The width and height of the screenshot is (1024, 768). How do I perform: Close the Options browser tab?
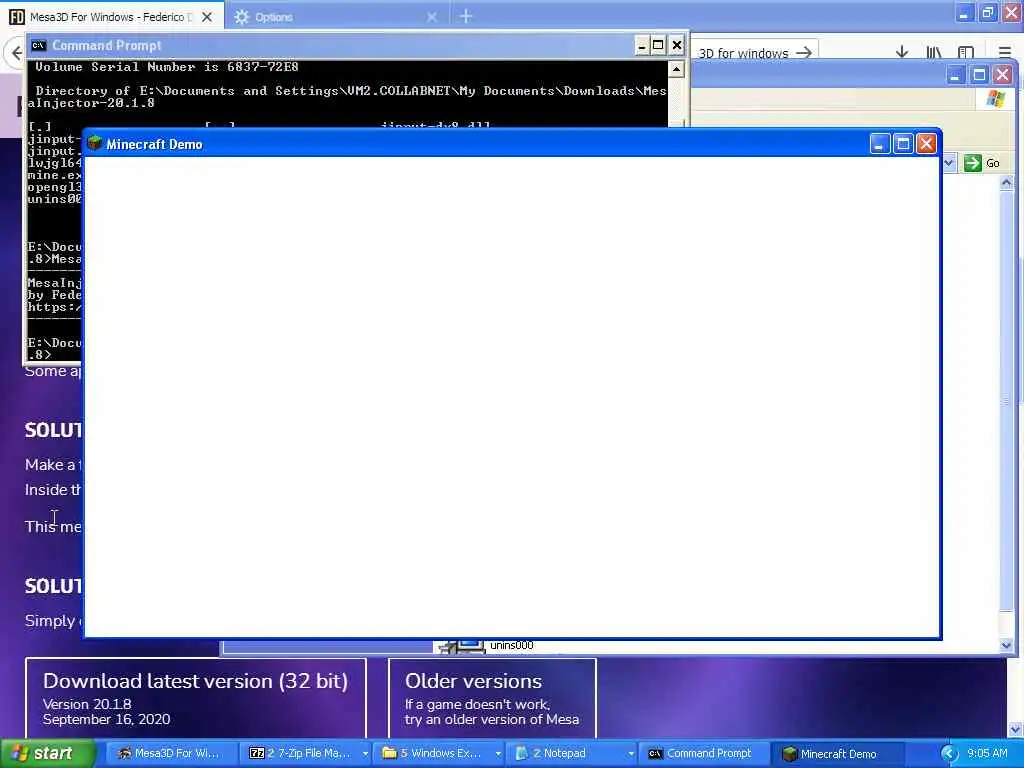432,17
